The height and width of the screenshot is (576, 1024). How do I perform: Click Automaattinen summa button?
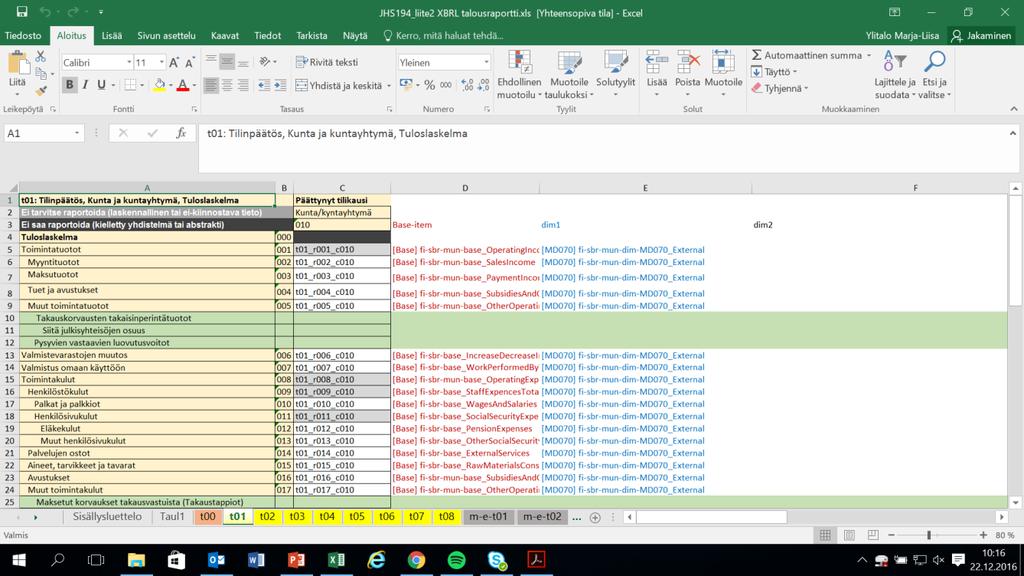click(806, 56)
